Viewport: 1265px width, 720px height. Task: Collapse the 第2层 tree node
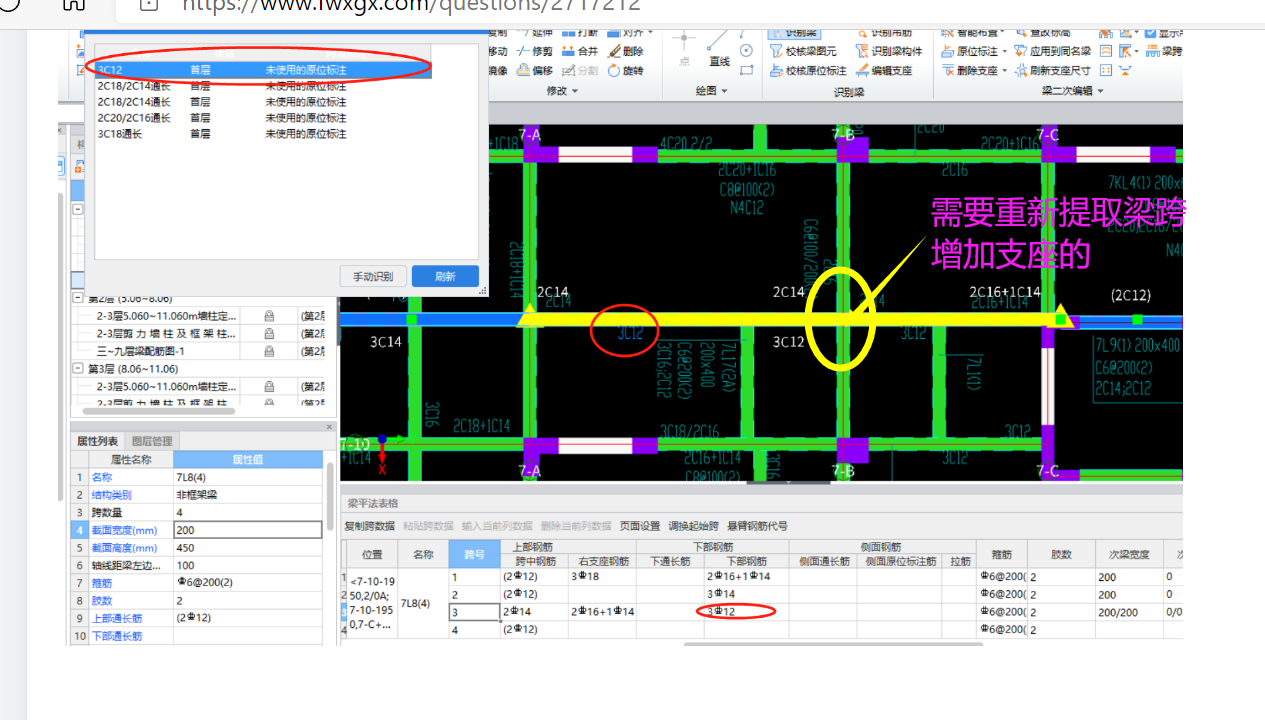point(78,298)
